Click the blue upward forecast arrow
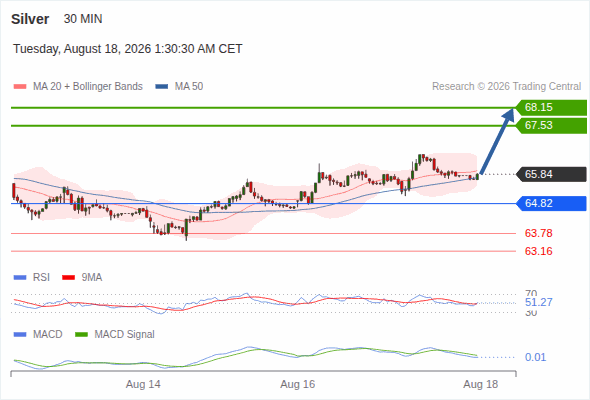This screenshot has width=590, height=400. pyautogui.click(x=497, y=141)
